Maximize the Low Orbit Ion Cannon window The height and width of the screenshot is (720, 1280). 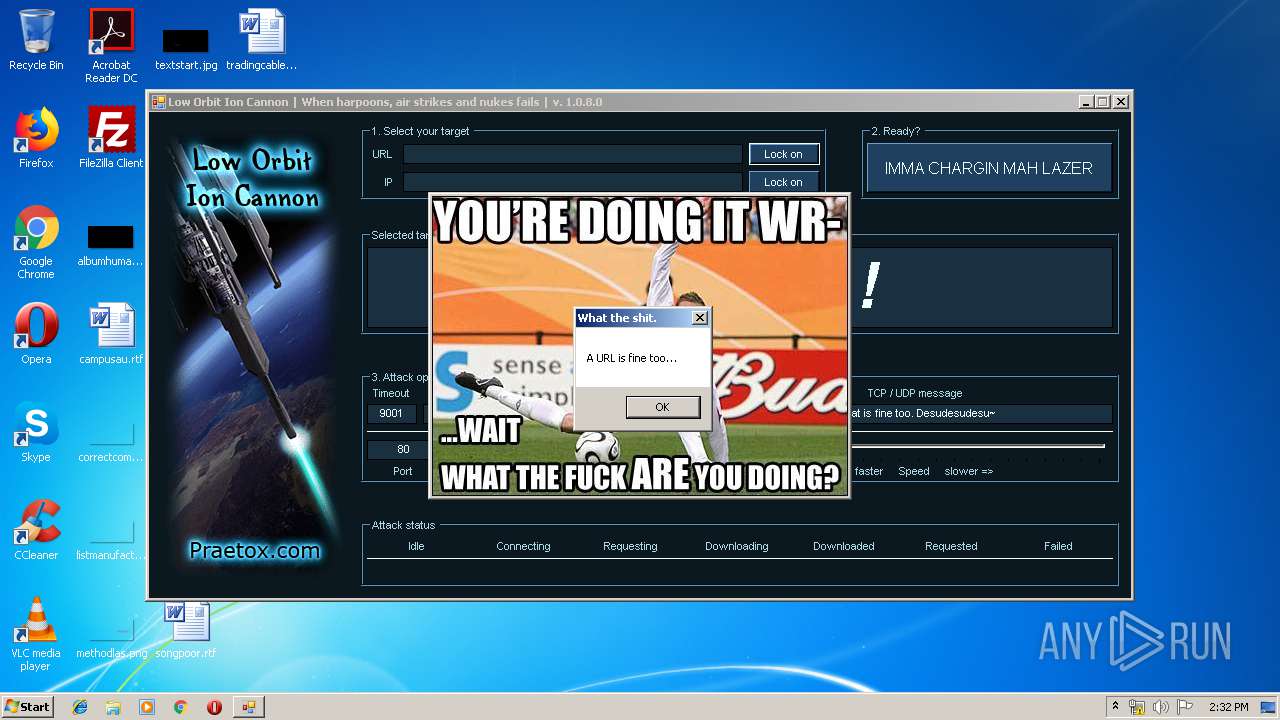click(1103, 102)
